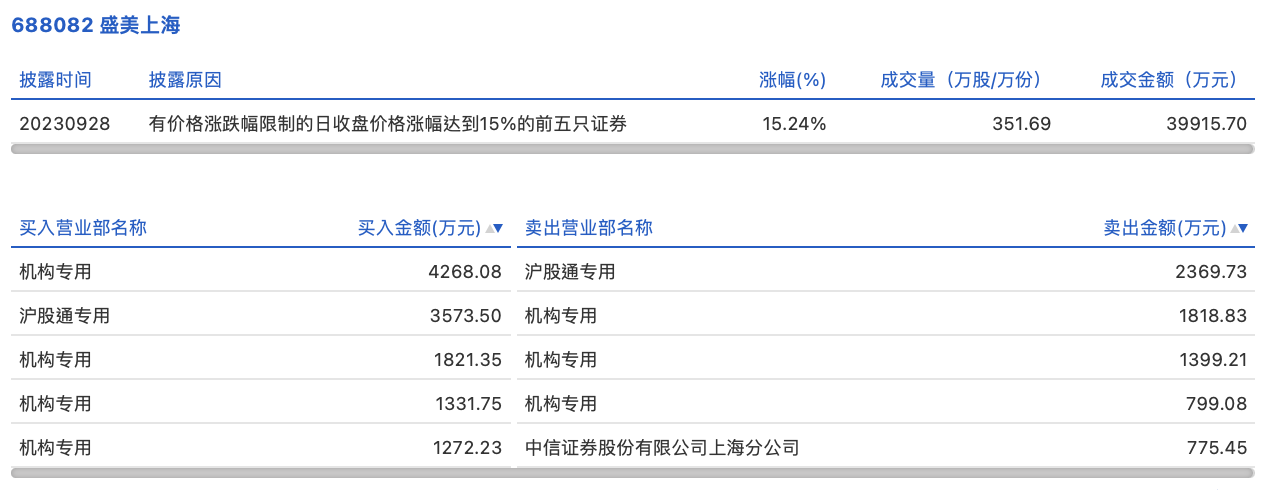1264x490 pixels.
Task: Click the 卖出营业部名称 column header
Action: click(x=589, y=228)
